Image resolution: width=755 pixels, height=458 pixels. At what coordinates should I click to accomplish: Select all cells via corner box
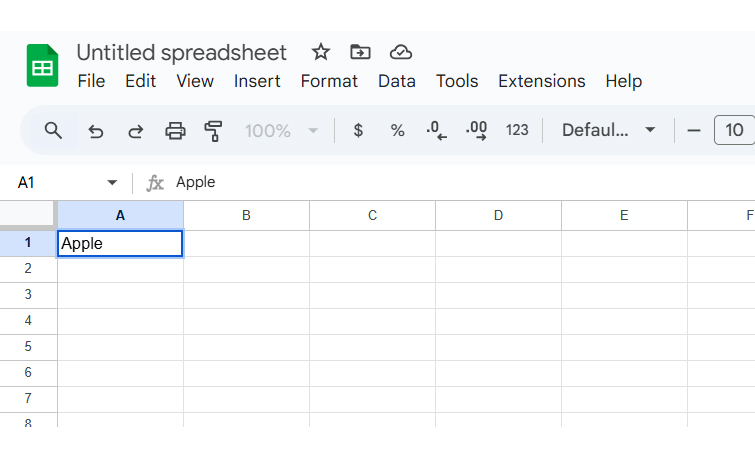coord(28,214)
